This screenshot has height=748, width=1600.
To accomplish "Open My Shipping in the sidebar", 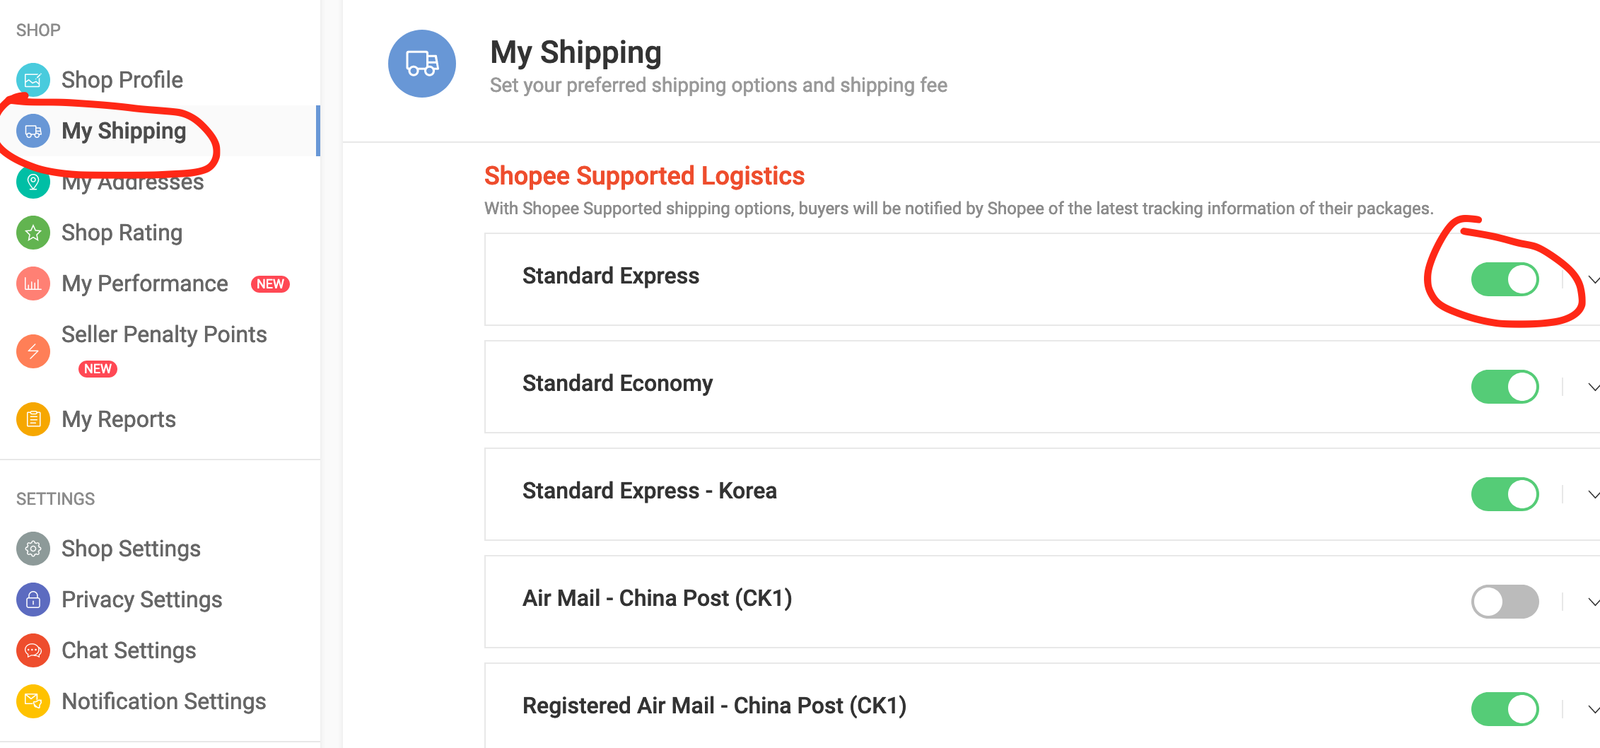I will click(x=124, y=131).
